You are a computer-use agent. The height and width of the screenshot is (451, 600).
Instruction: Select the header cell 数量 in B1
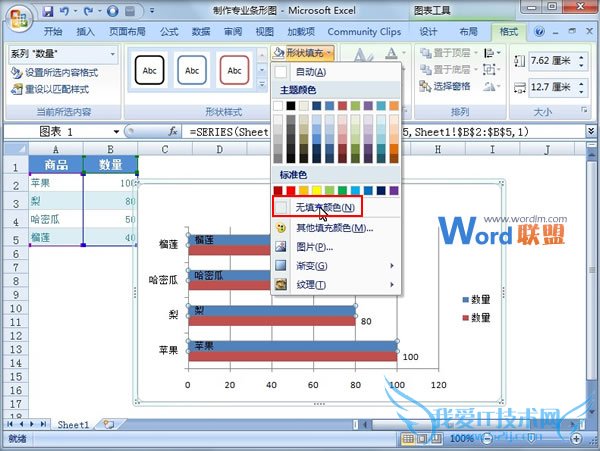(110, 165)
